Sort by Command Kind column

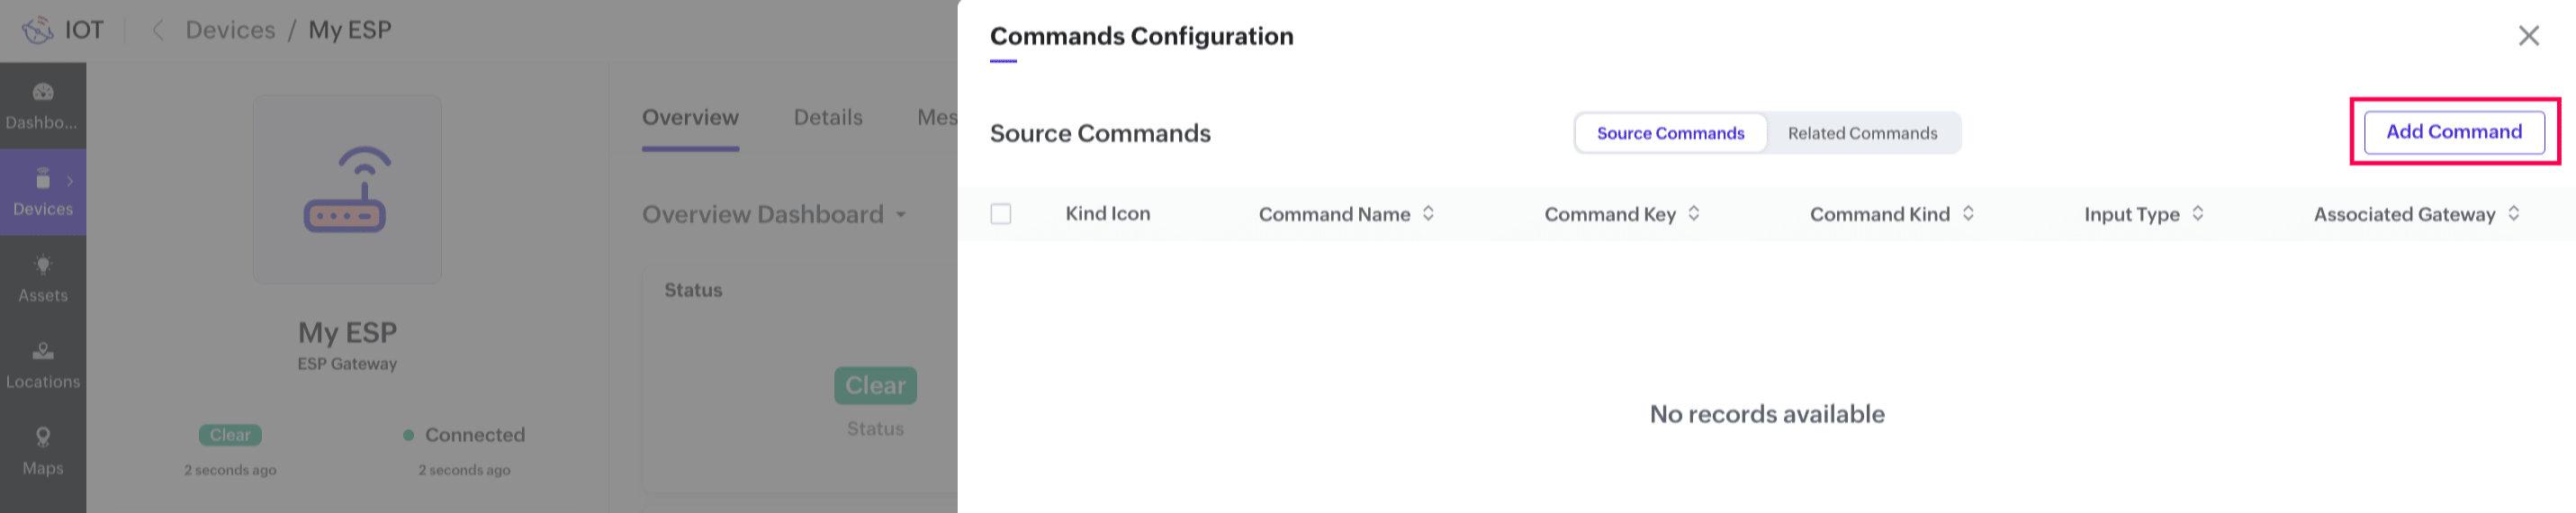pyautogui.click(x=1968, y=214)
